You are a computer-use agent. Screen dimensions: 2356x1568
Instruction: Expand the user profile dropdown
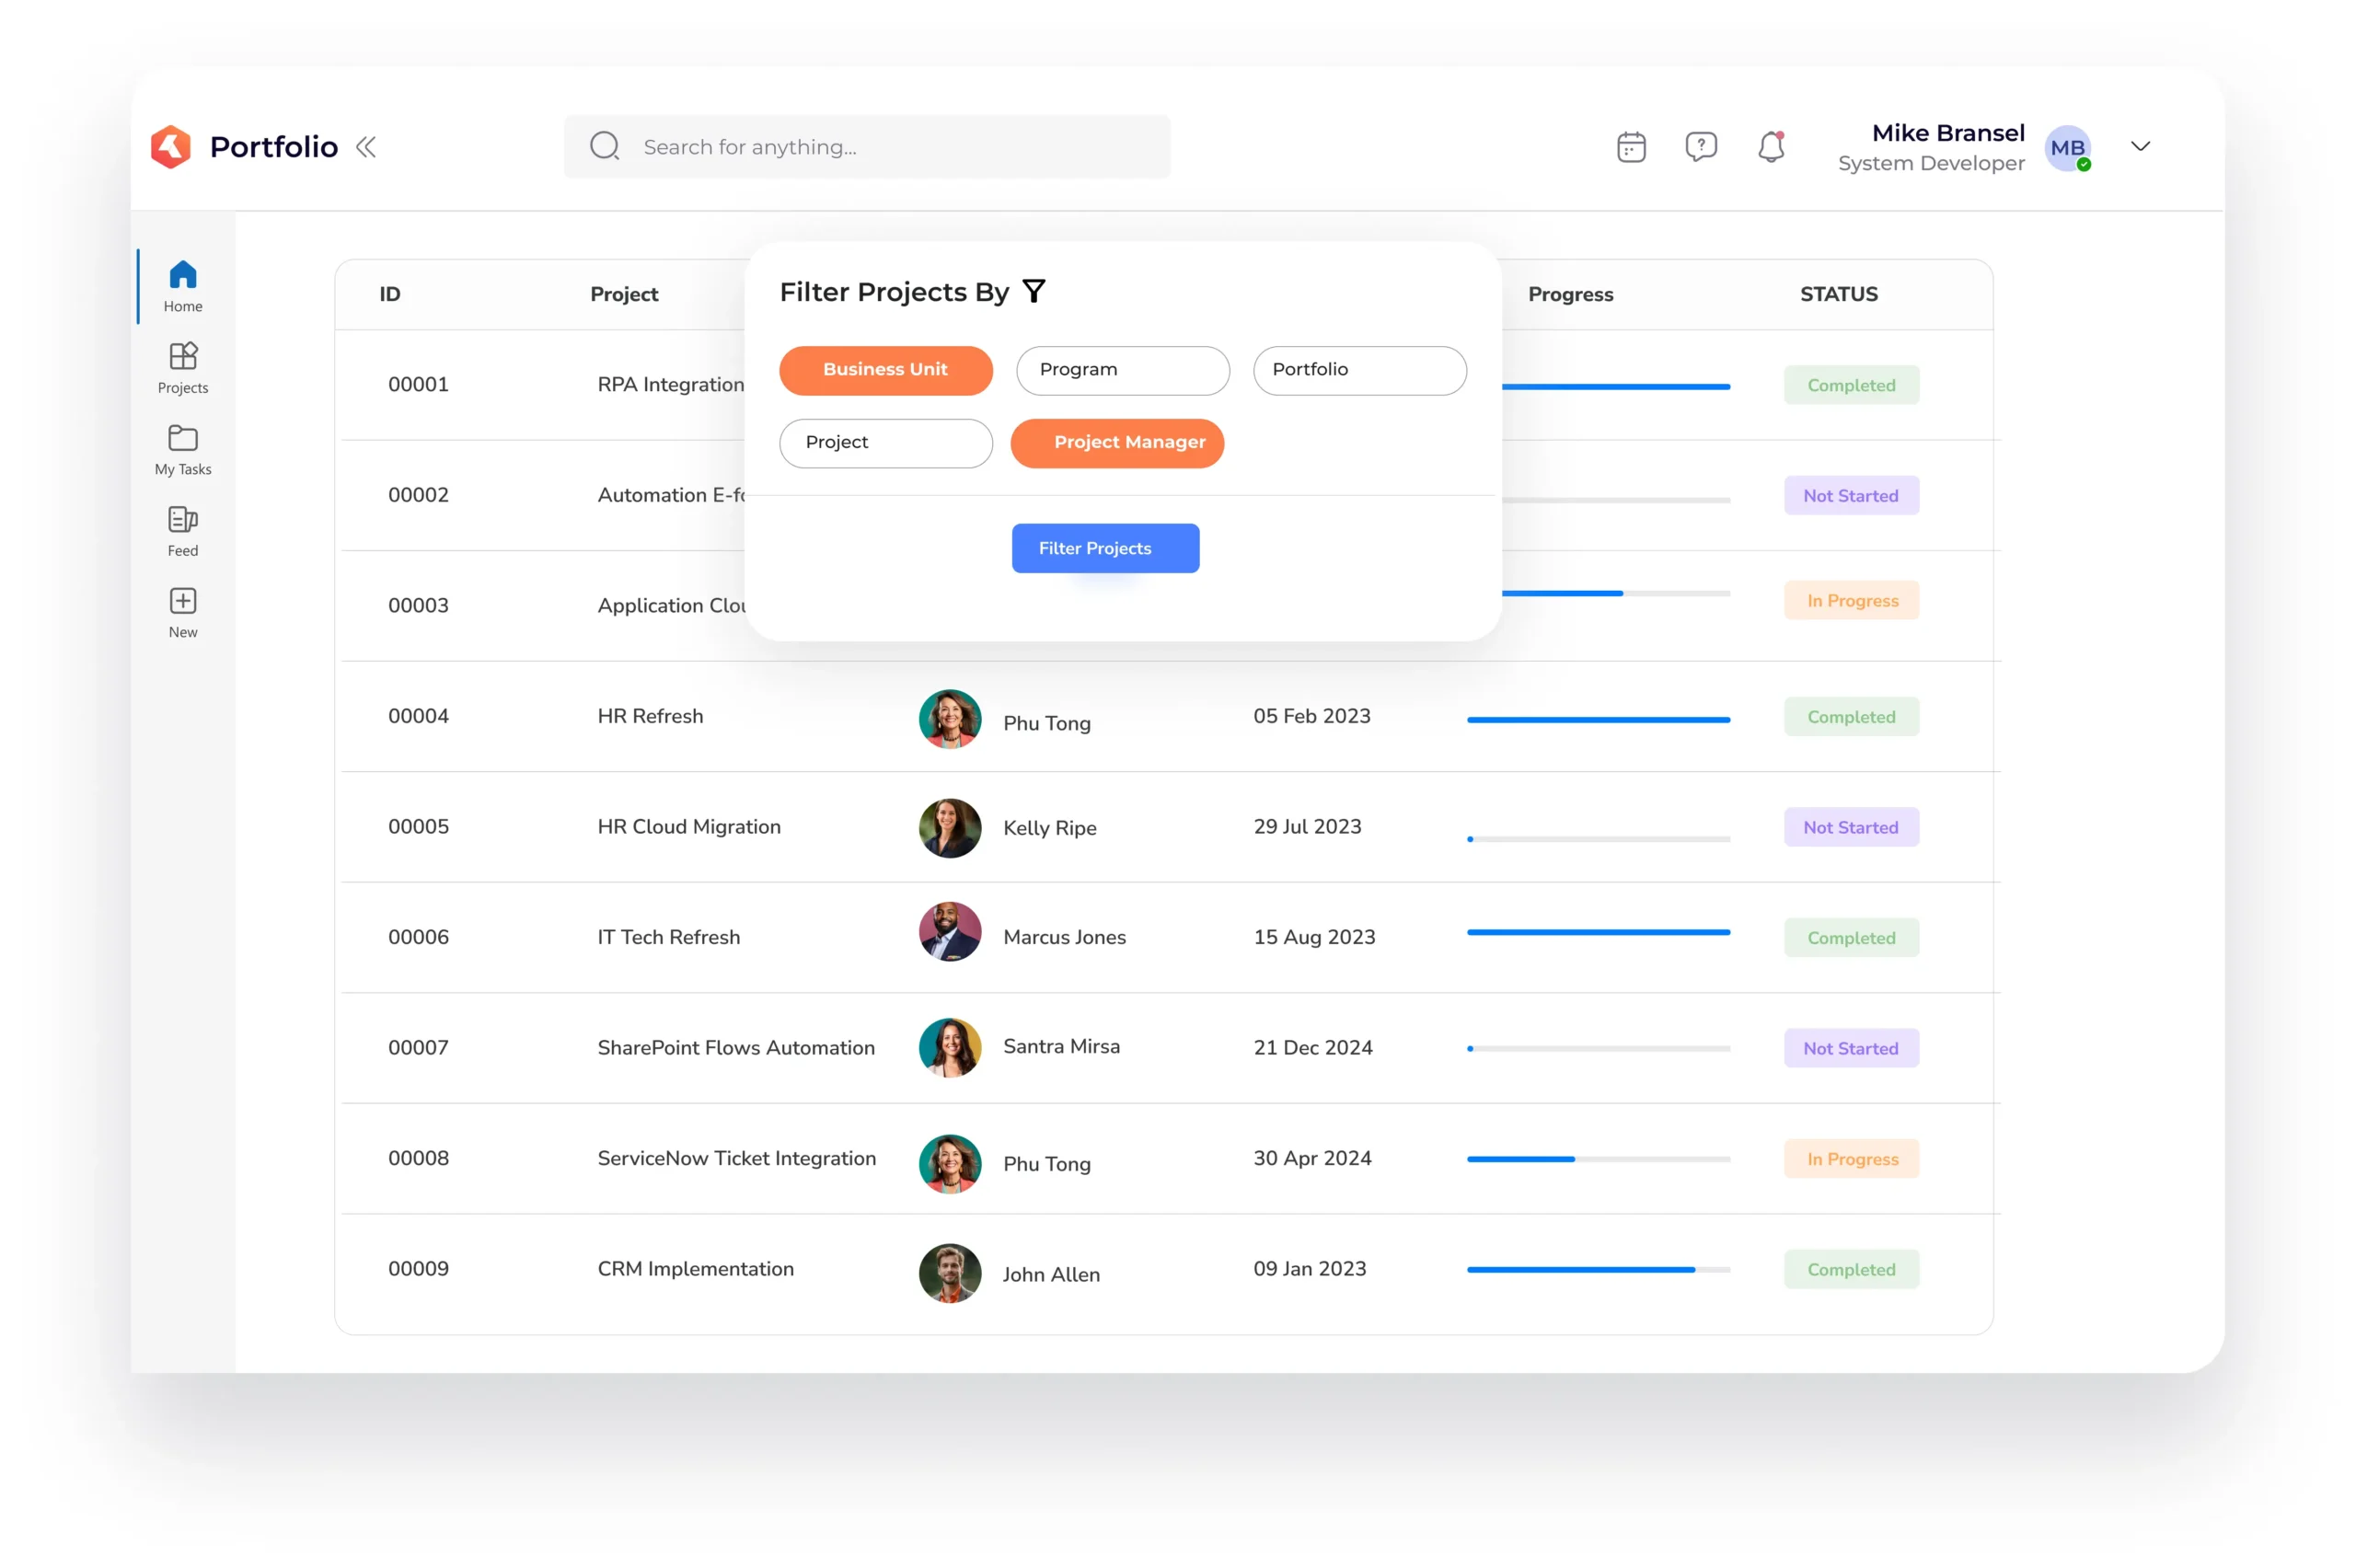(x=2141, y=145)
